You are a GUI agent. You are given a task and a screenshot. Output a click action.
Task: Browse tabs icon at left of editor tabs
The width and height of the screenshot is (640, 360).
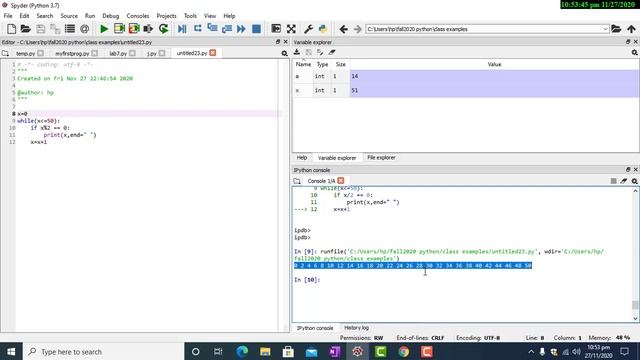[5, 53]
